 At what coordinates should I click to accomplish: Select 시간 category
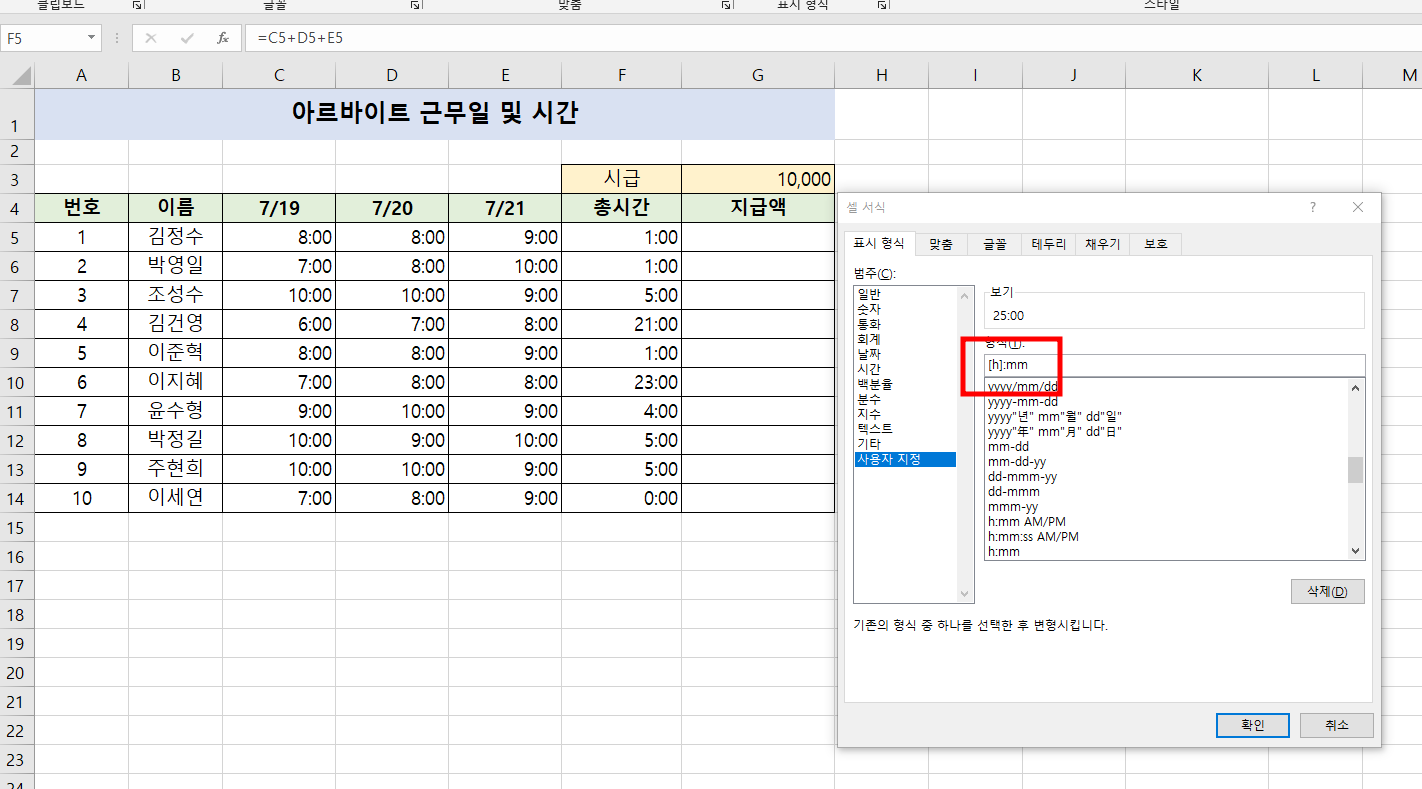click(x=905, y=369)
